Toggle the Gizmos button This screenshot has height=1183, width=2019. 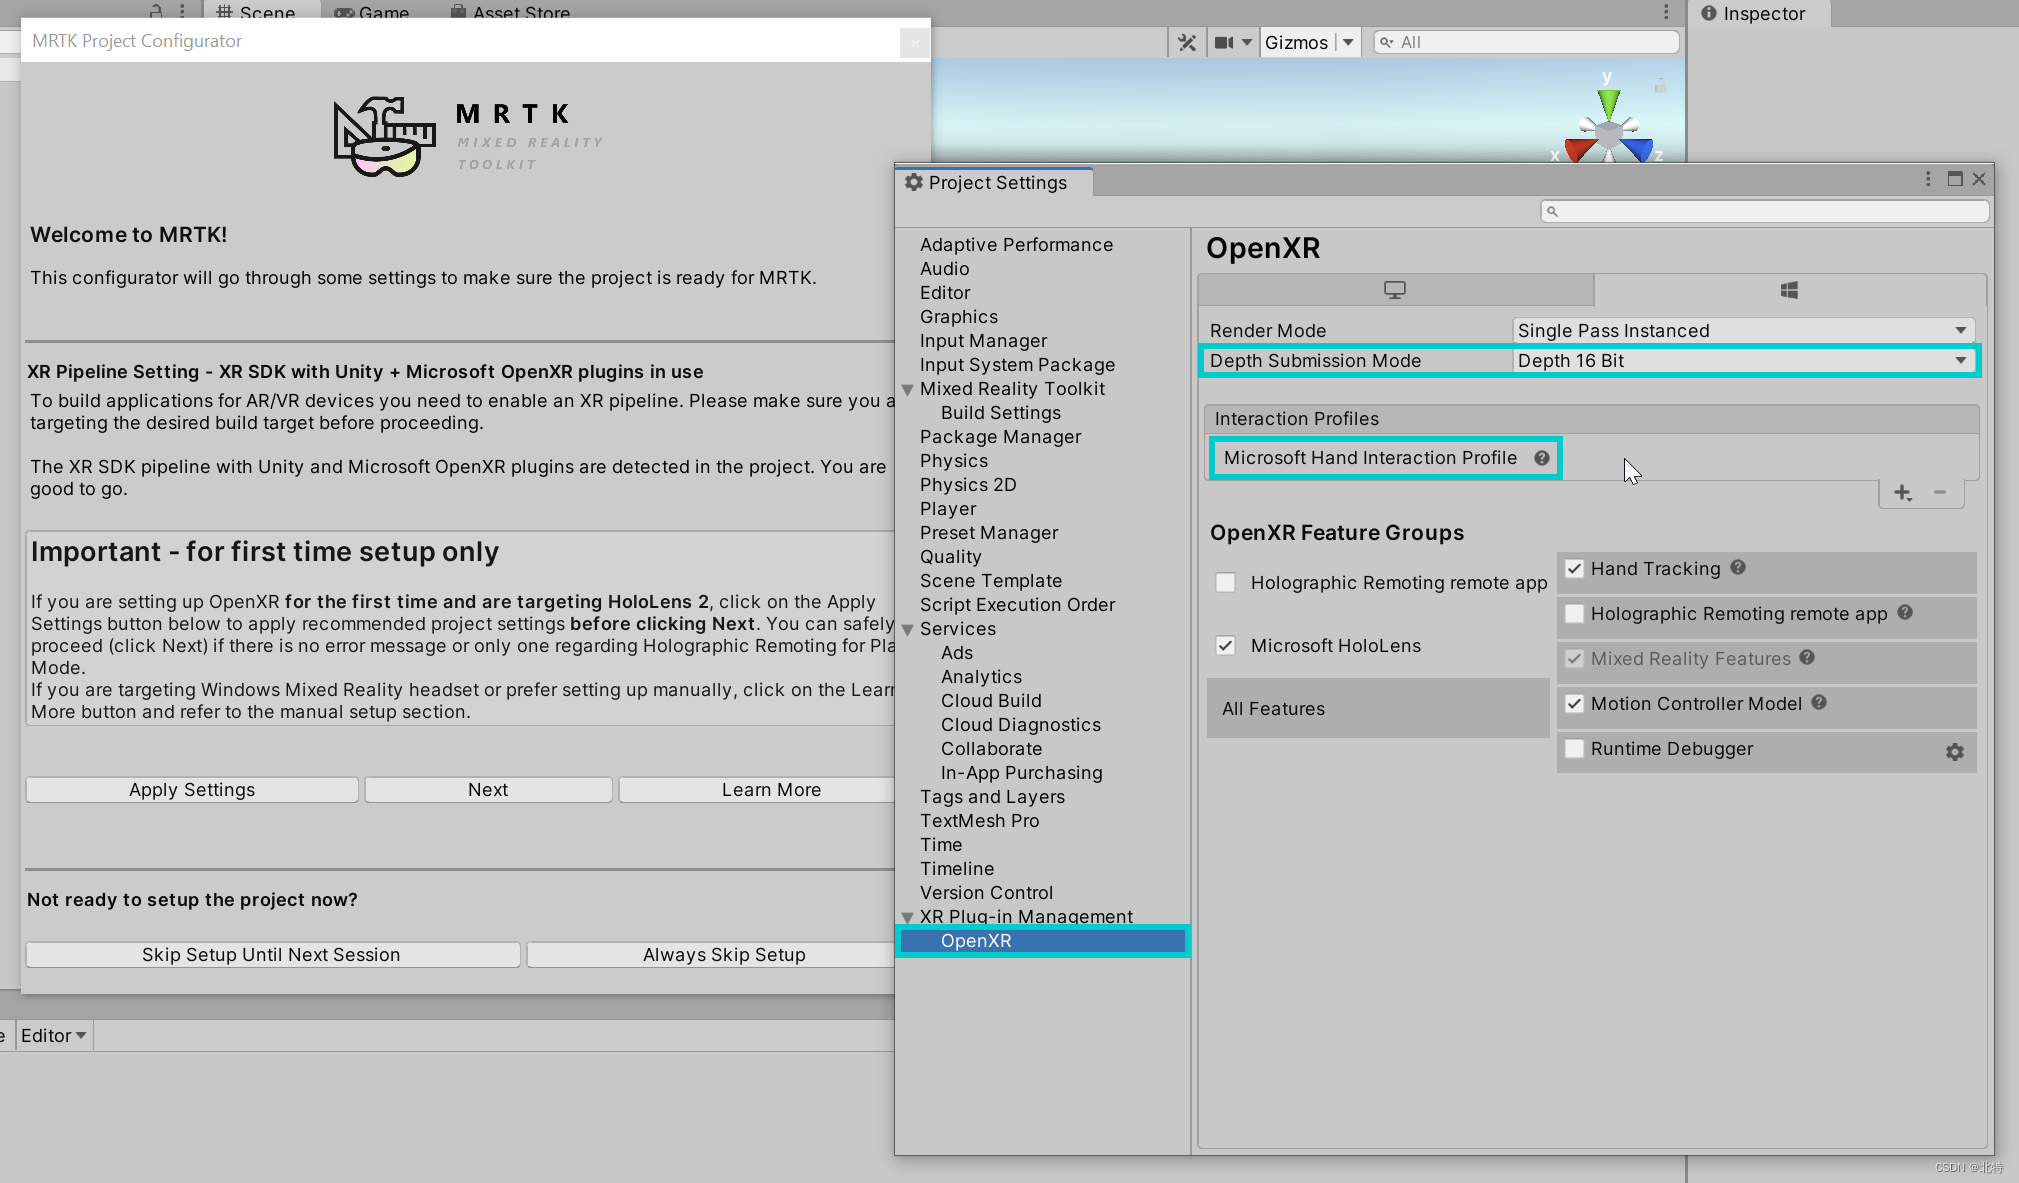[1296, 42]
